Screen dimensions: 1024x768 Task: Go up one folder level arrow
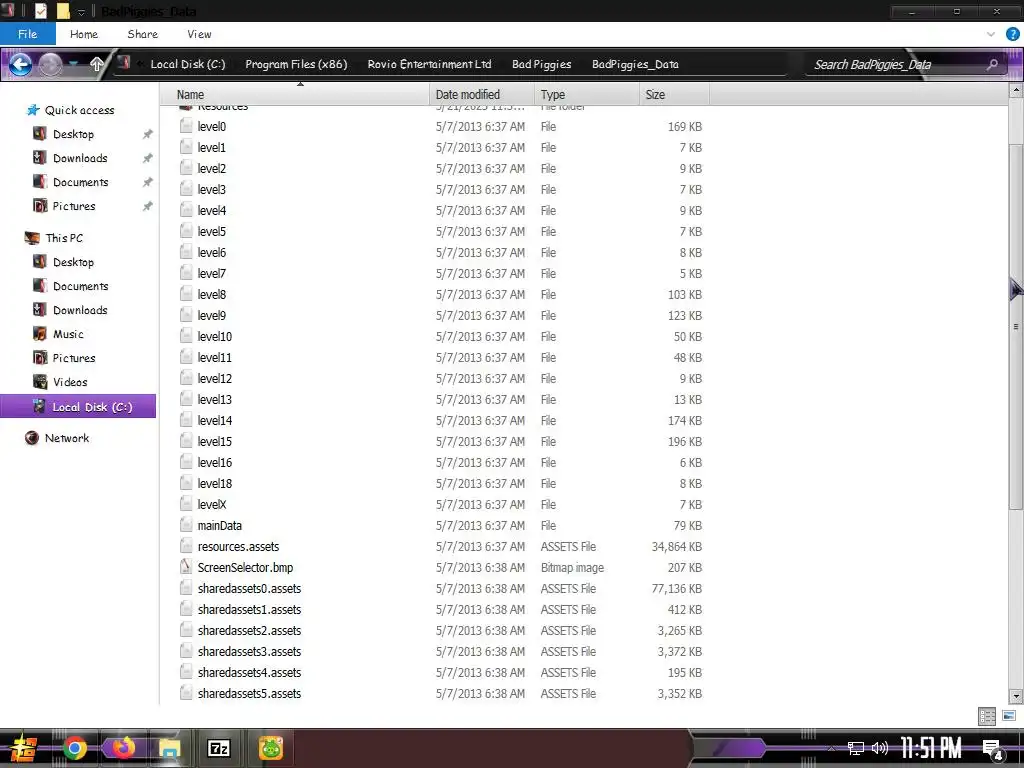97,64
